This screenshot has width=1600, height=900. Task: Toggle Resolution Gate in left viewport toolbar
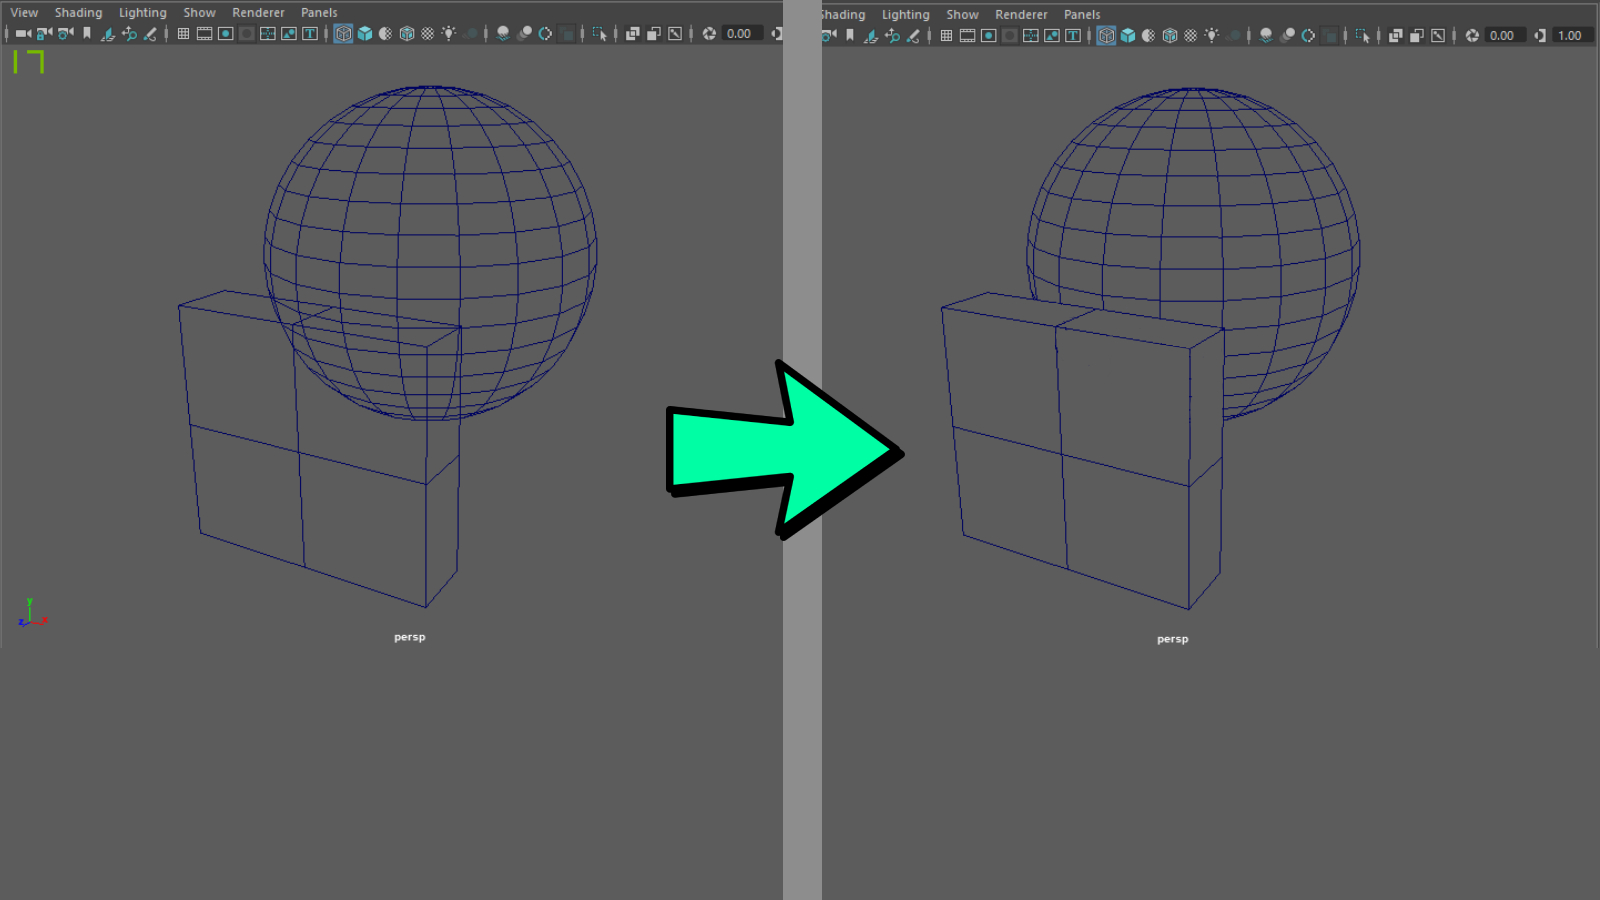226,33
